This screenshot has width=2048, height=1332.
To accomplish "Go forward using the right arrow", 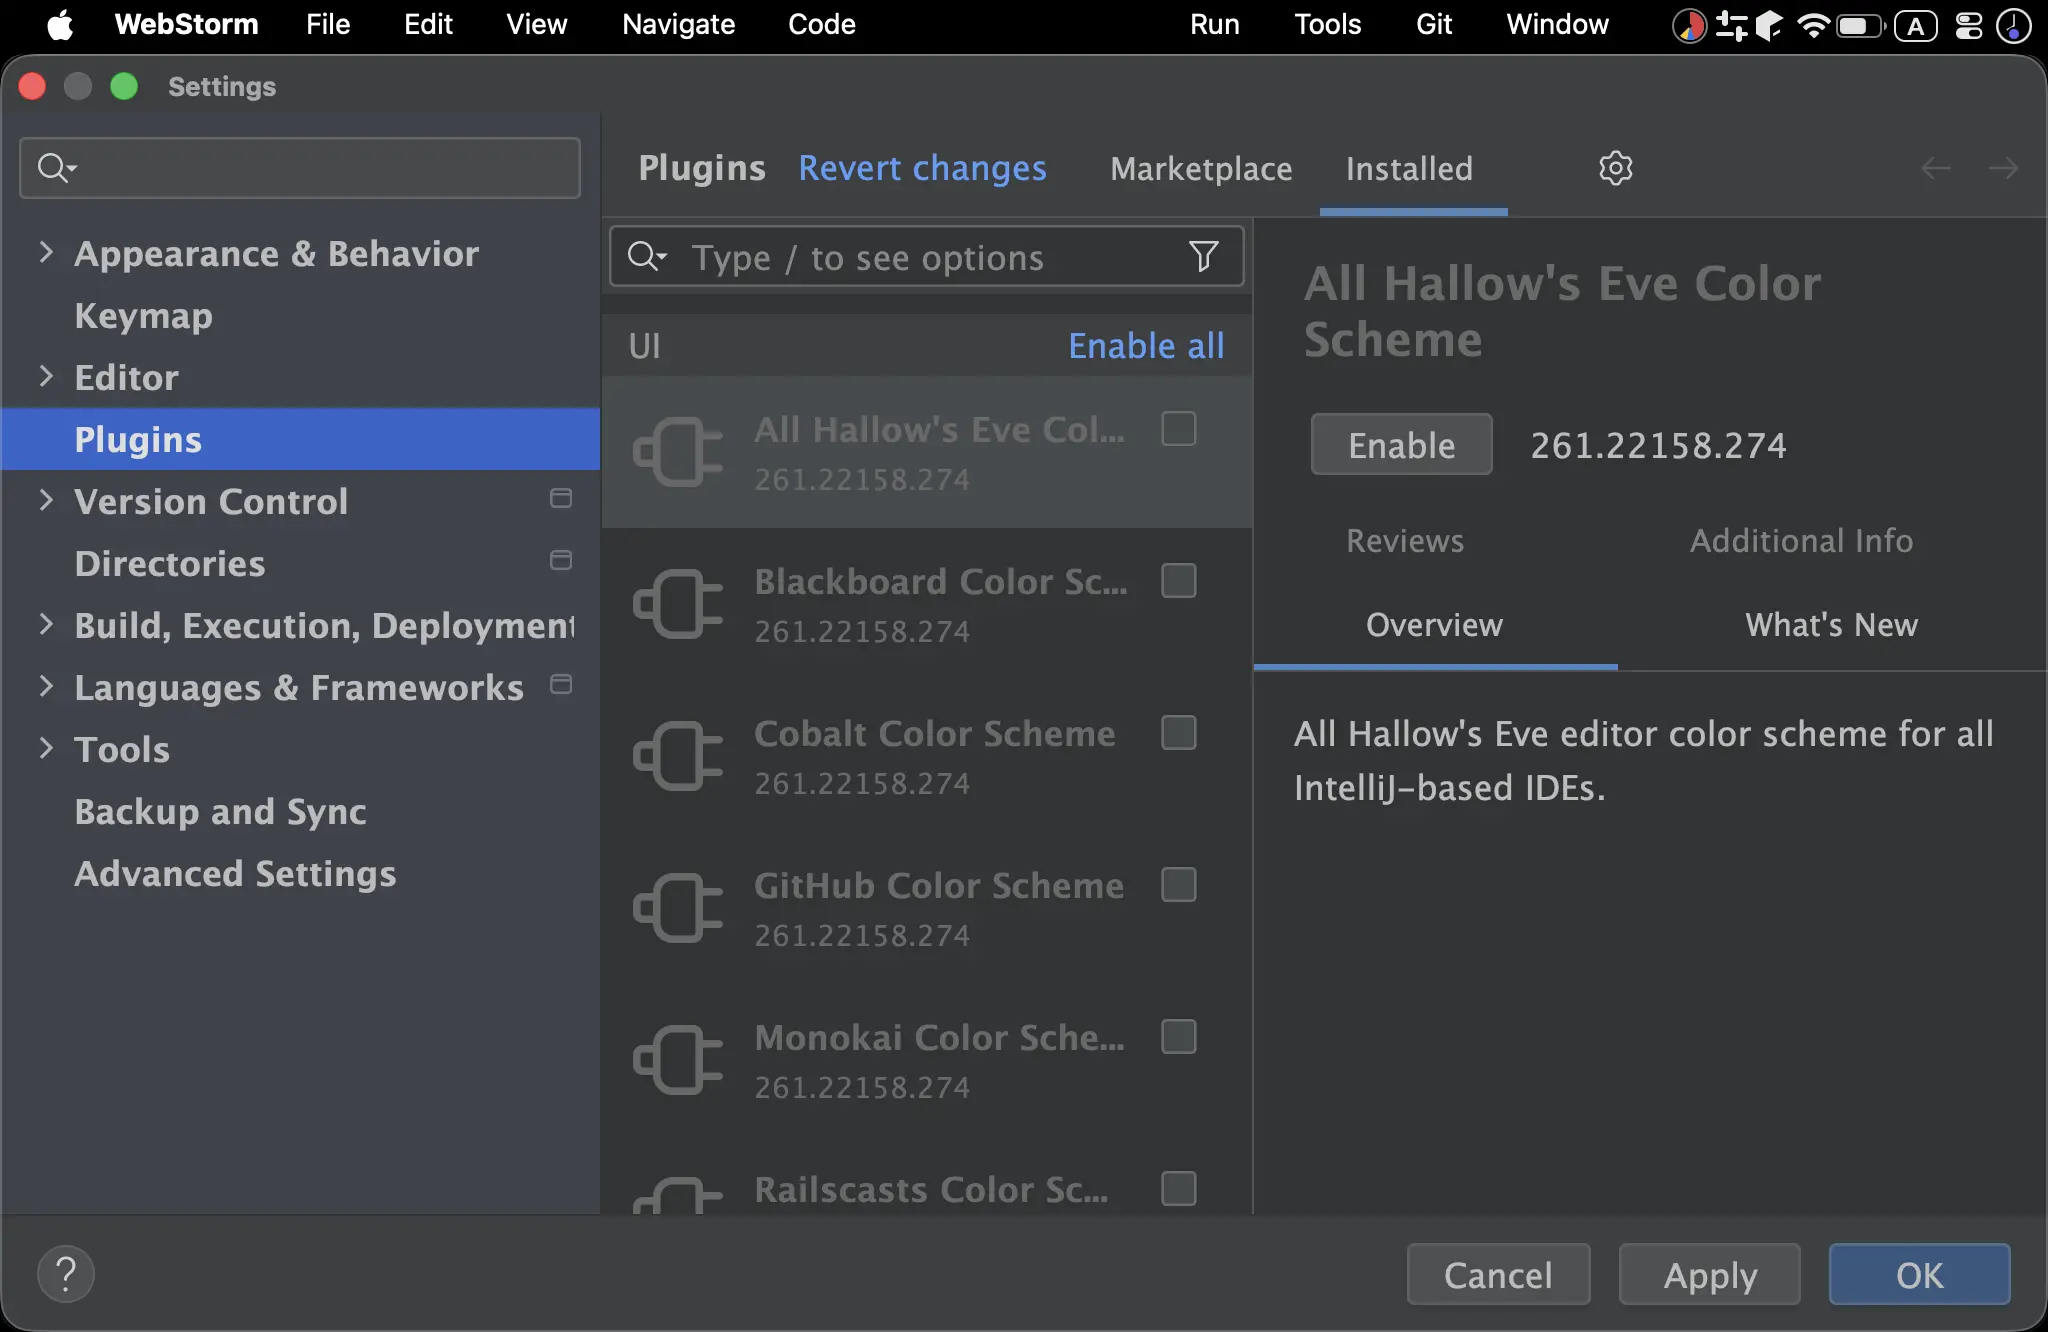I will (x=2003, y=168).
